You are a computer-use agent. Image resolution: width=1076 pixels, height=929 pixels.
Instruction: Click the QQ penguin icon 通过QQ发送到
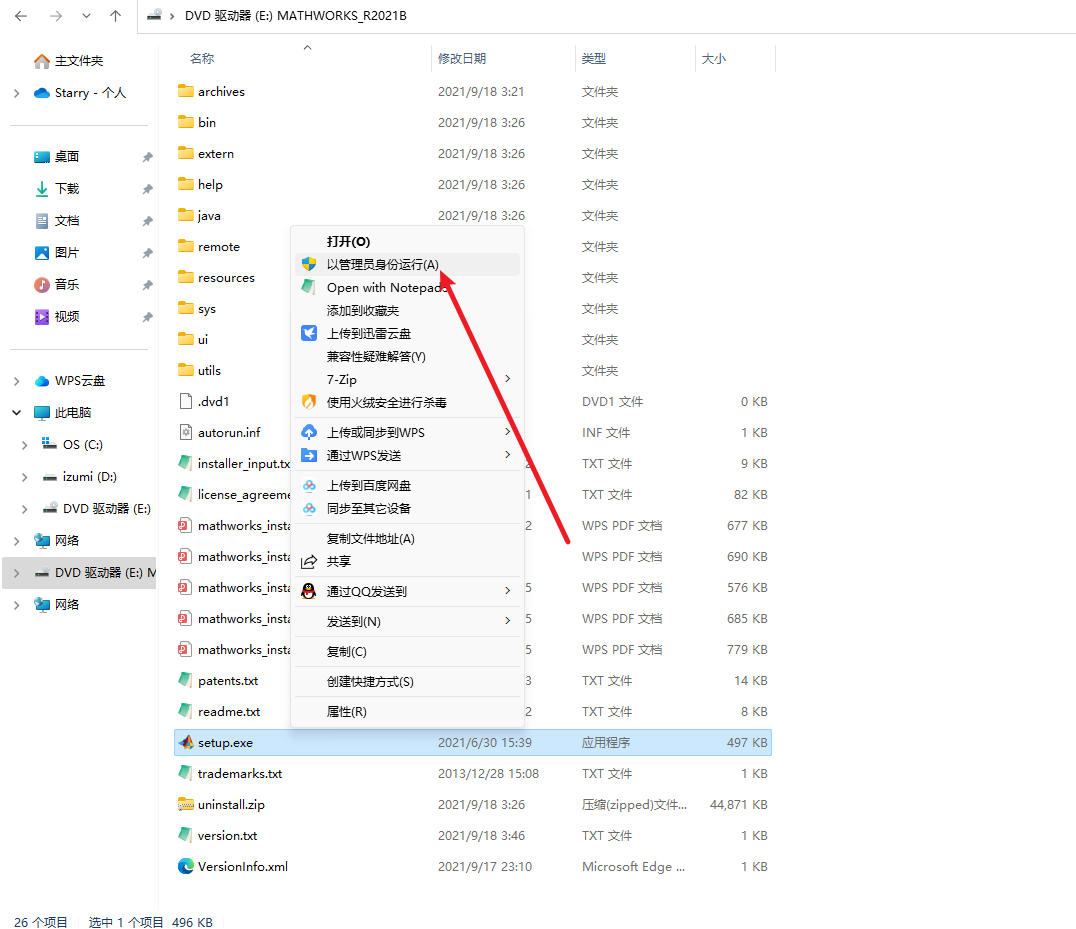pos(309,591)
